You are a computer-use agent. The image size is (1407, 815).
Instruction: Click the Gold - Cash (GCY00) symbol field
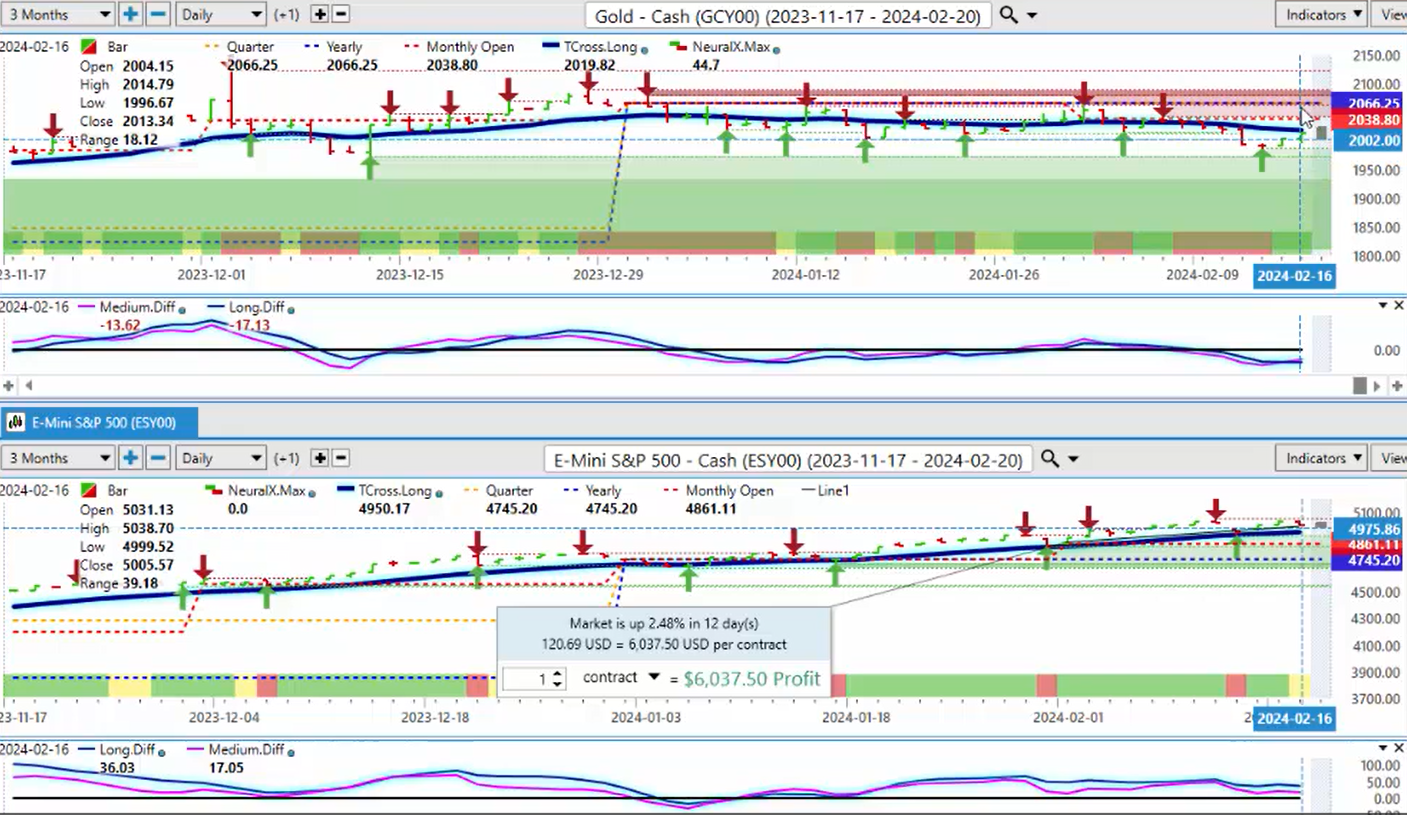click(789, 15)
